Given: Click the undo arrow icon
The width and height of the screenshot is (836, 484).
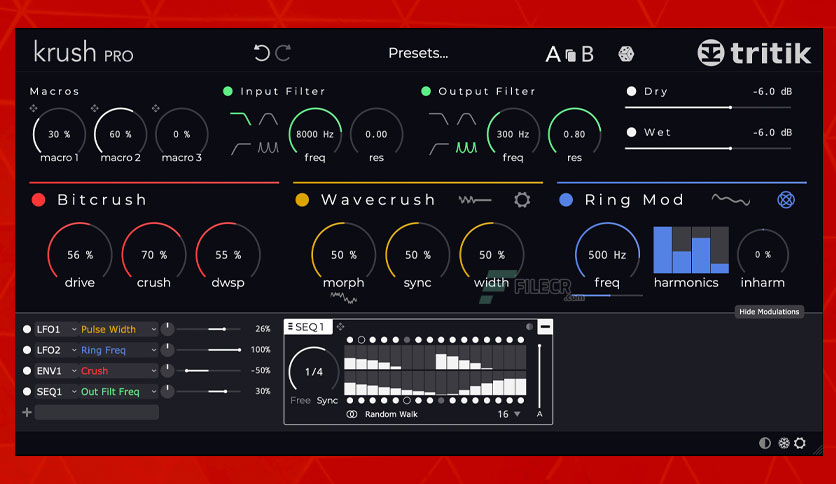Looking at the screenshot, I should (x=261, y=53).
